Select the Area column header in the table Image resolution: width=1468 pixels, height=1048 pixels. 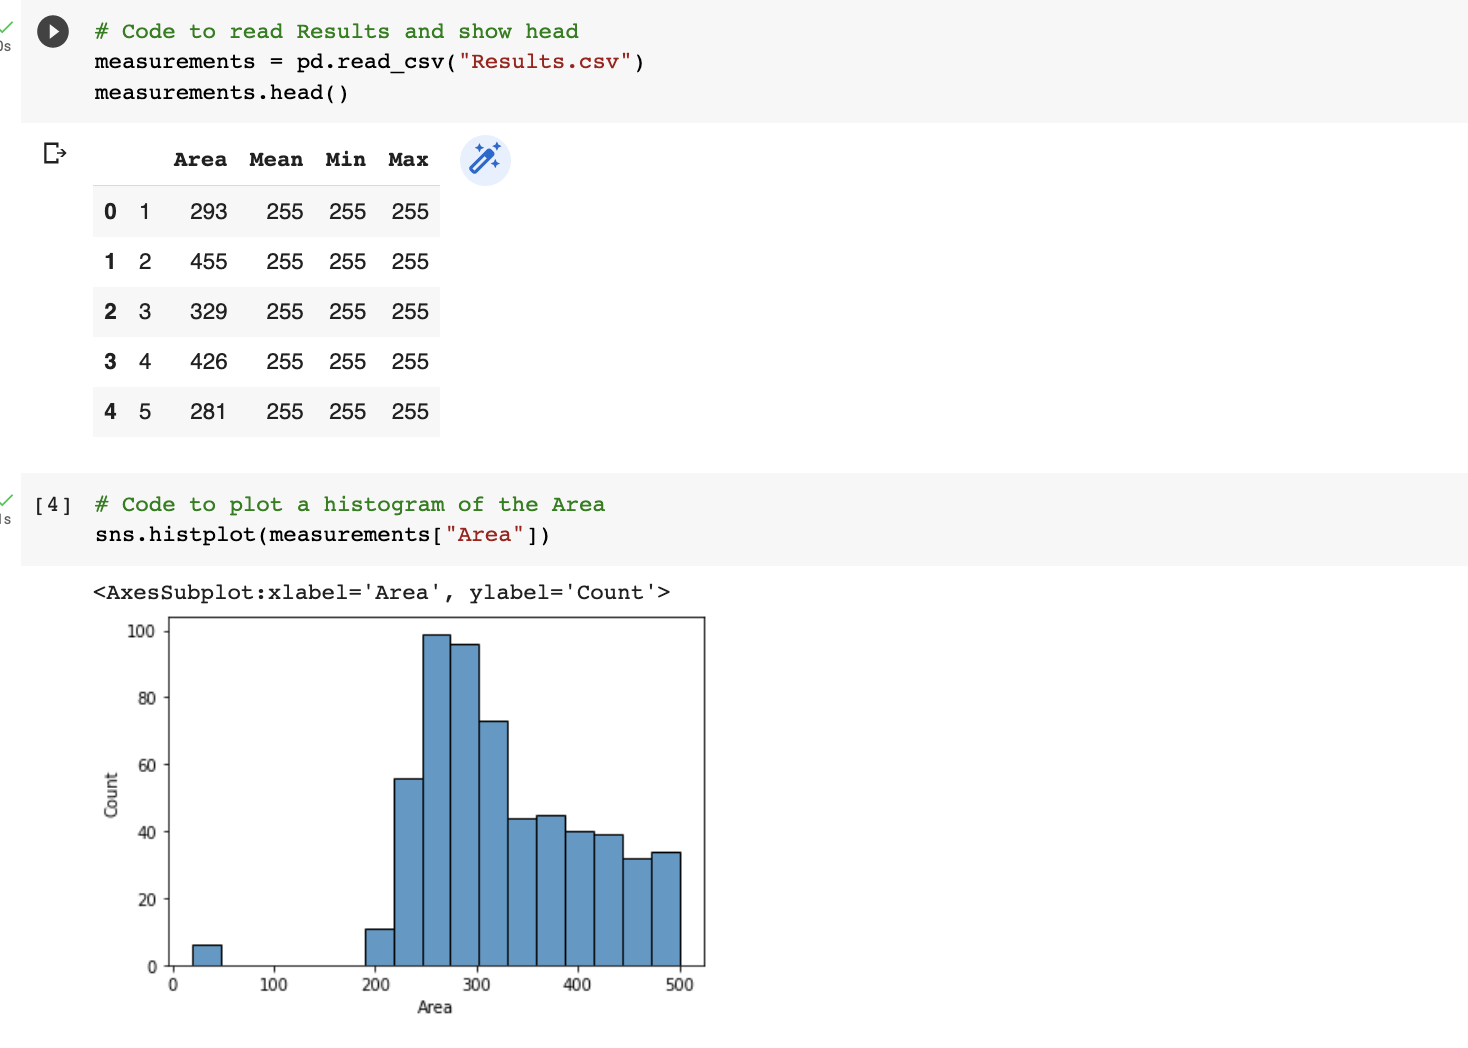pyautogui.click(x=200, y=159)
